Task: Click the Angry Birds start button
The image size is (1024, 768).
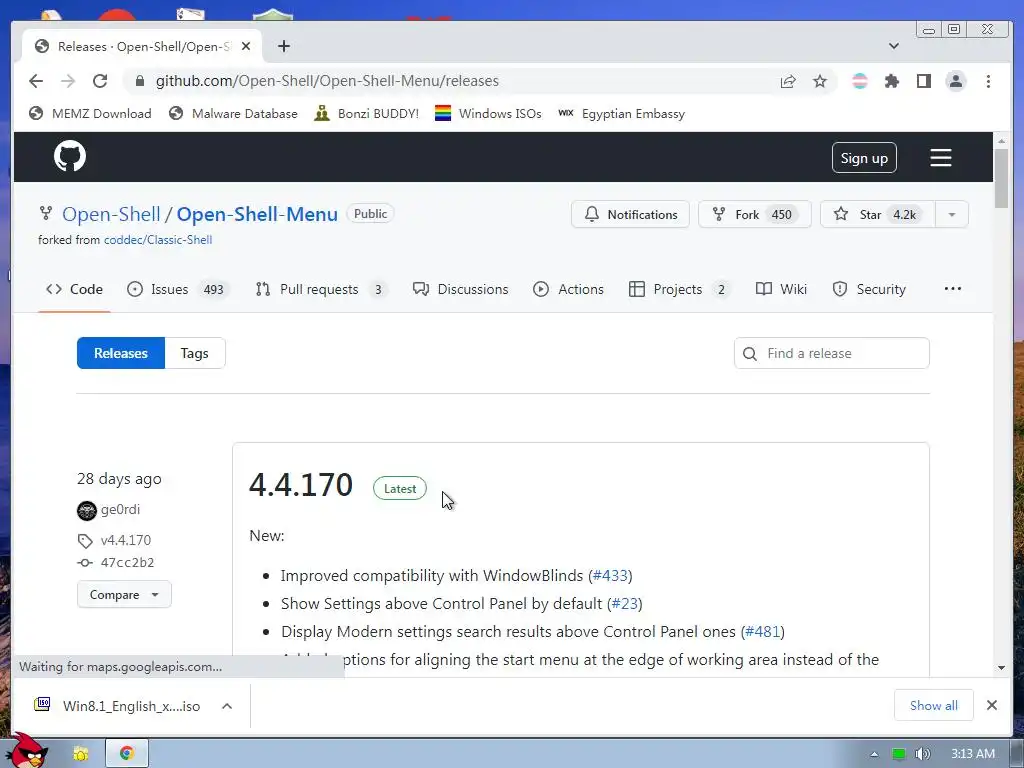Action: click(x=29, y=751)
